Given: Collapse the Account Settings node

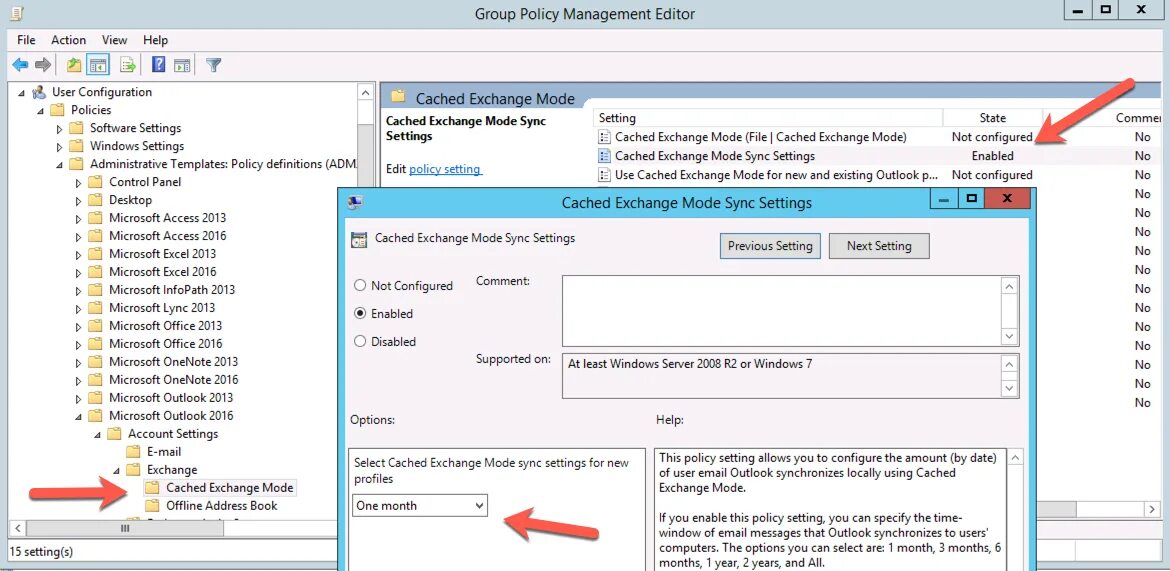Looking at the screenshot, I should [98, 434].
